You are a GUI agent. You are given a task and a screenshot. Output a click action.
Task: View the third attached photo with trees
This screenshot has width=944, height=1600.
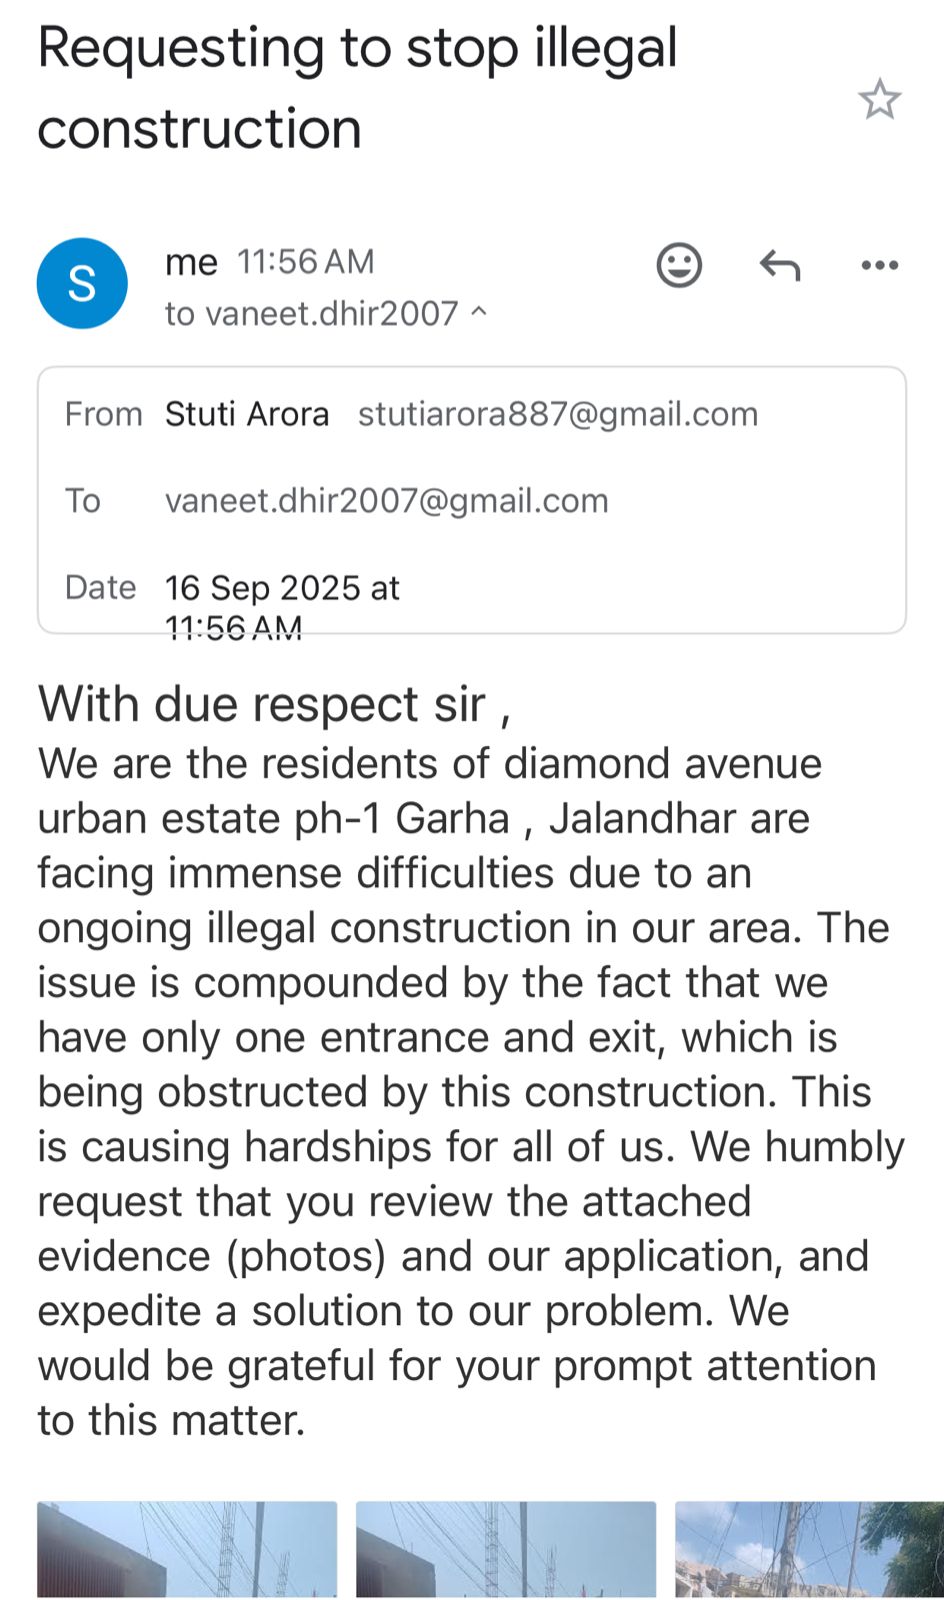tap(808, 1548)
